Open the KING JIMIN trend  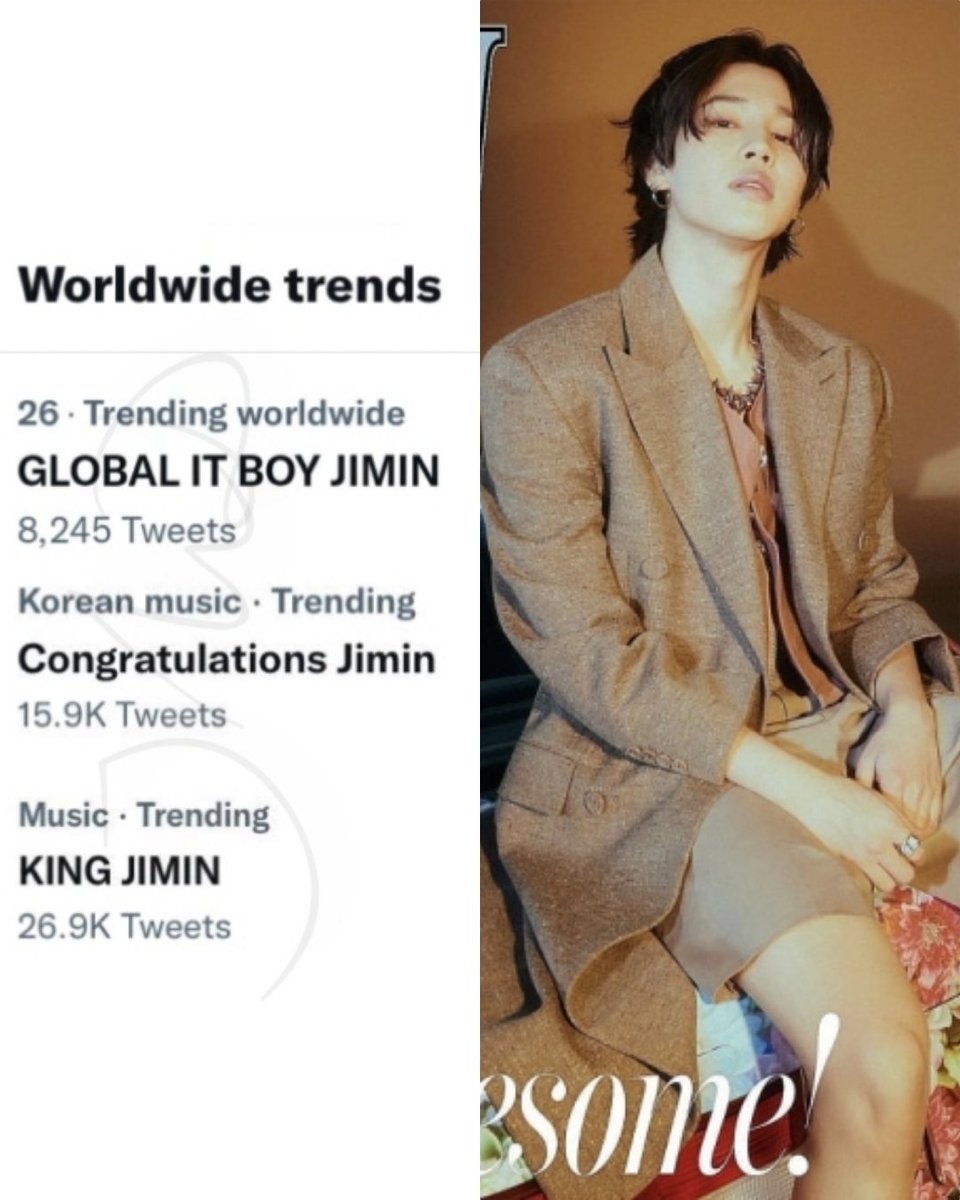[119, 871]
